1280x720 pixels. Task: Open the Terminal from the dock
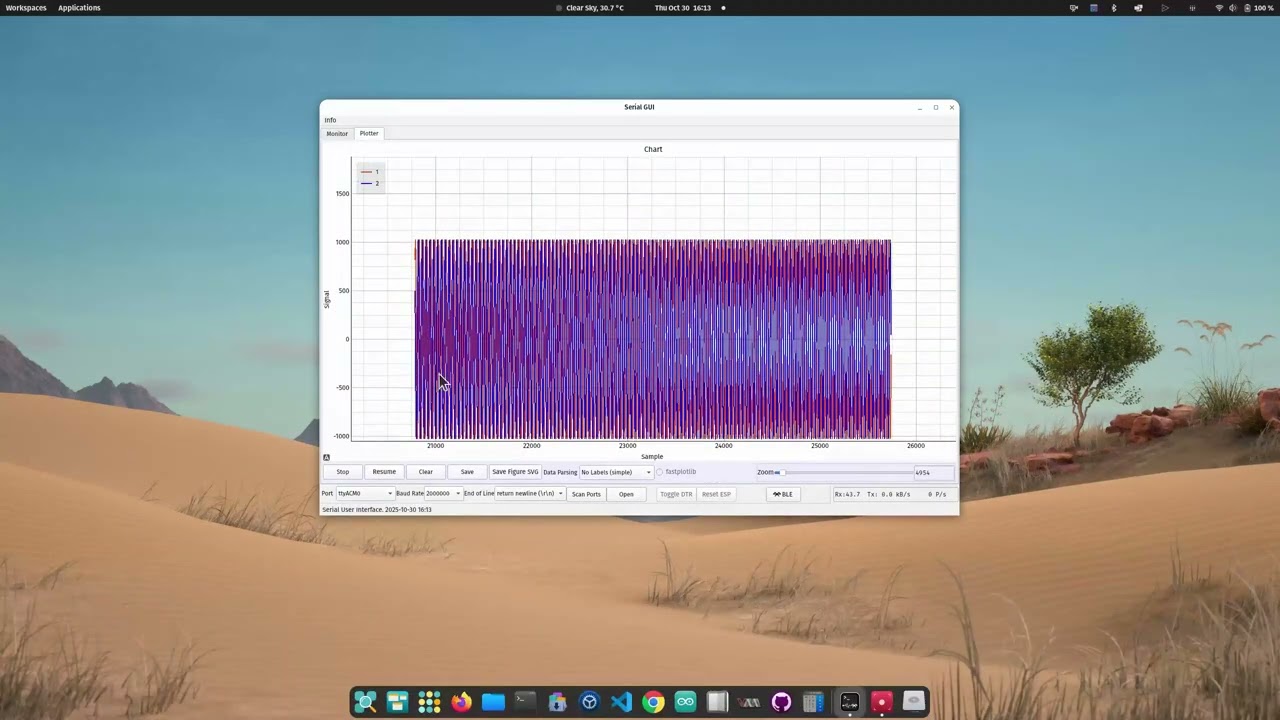click(525, 702)
